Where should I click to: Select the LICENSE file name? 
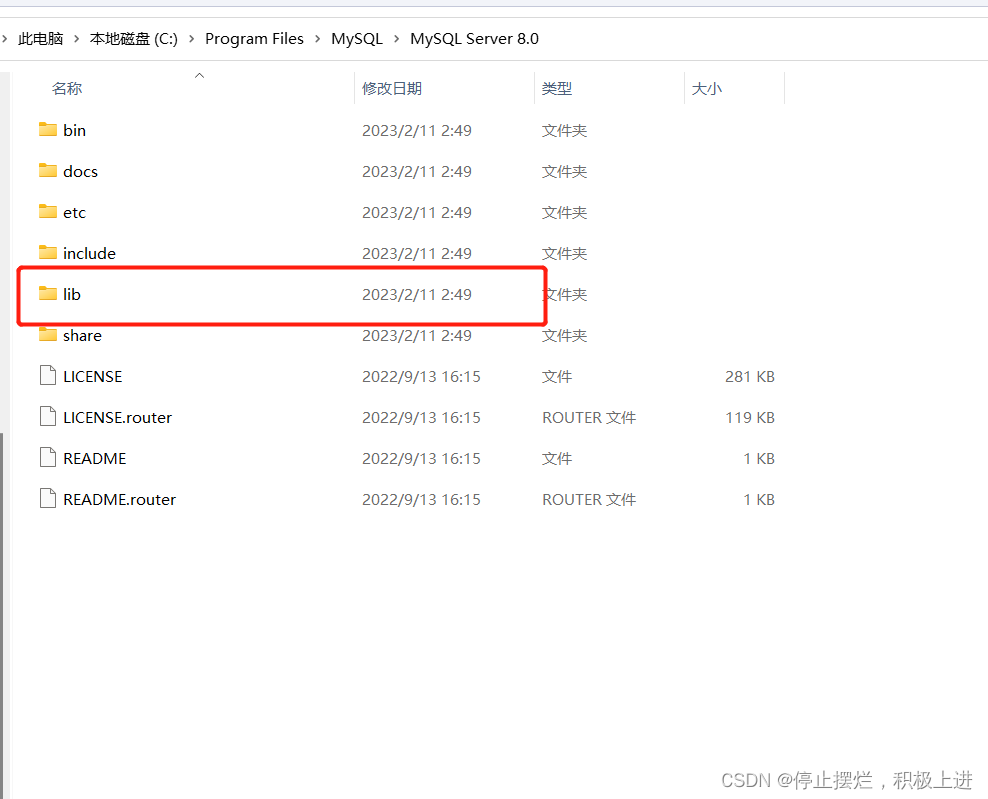click(93, 376)
